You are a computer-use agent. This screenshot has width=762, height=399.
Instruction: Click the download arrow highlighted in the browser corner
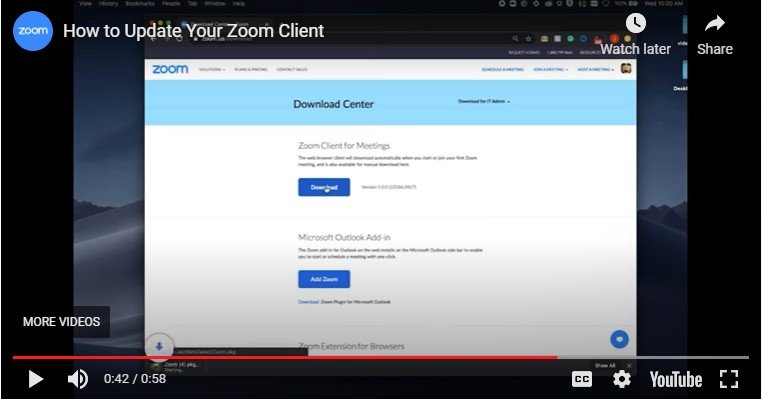click(159, 347)
